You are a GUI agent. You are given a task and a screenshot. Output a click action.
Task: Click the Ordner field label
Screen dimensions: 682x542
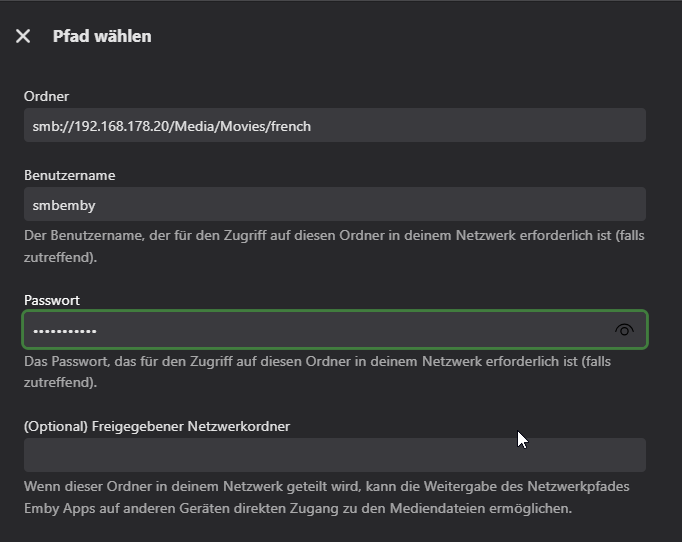pyautogui.click(x=45, y=96)
